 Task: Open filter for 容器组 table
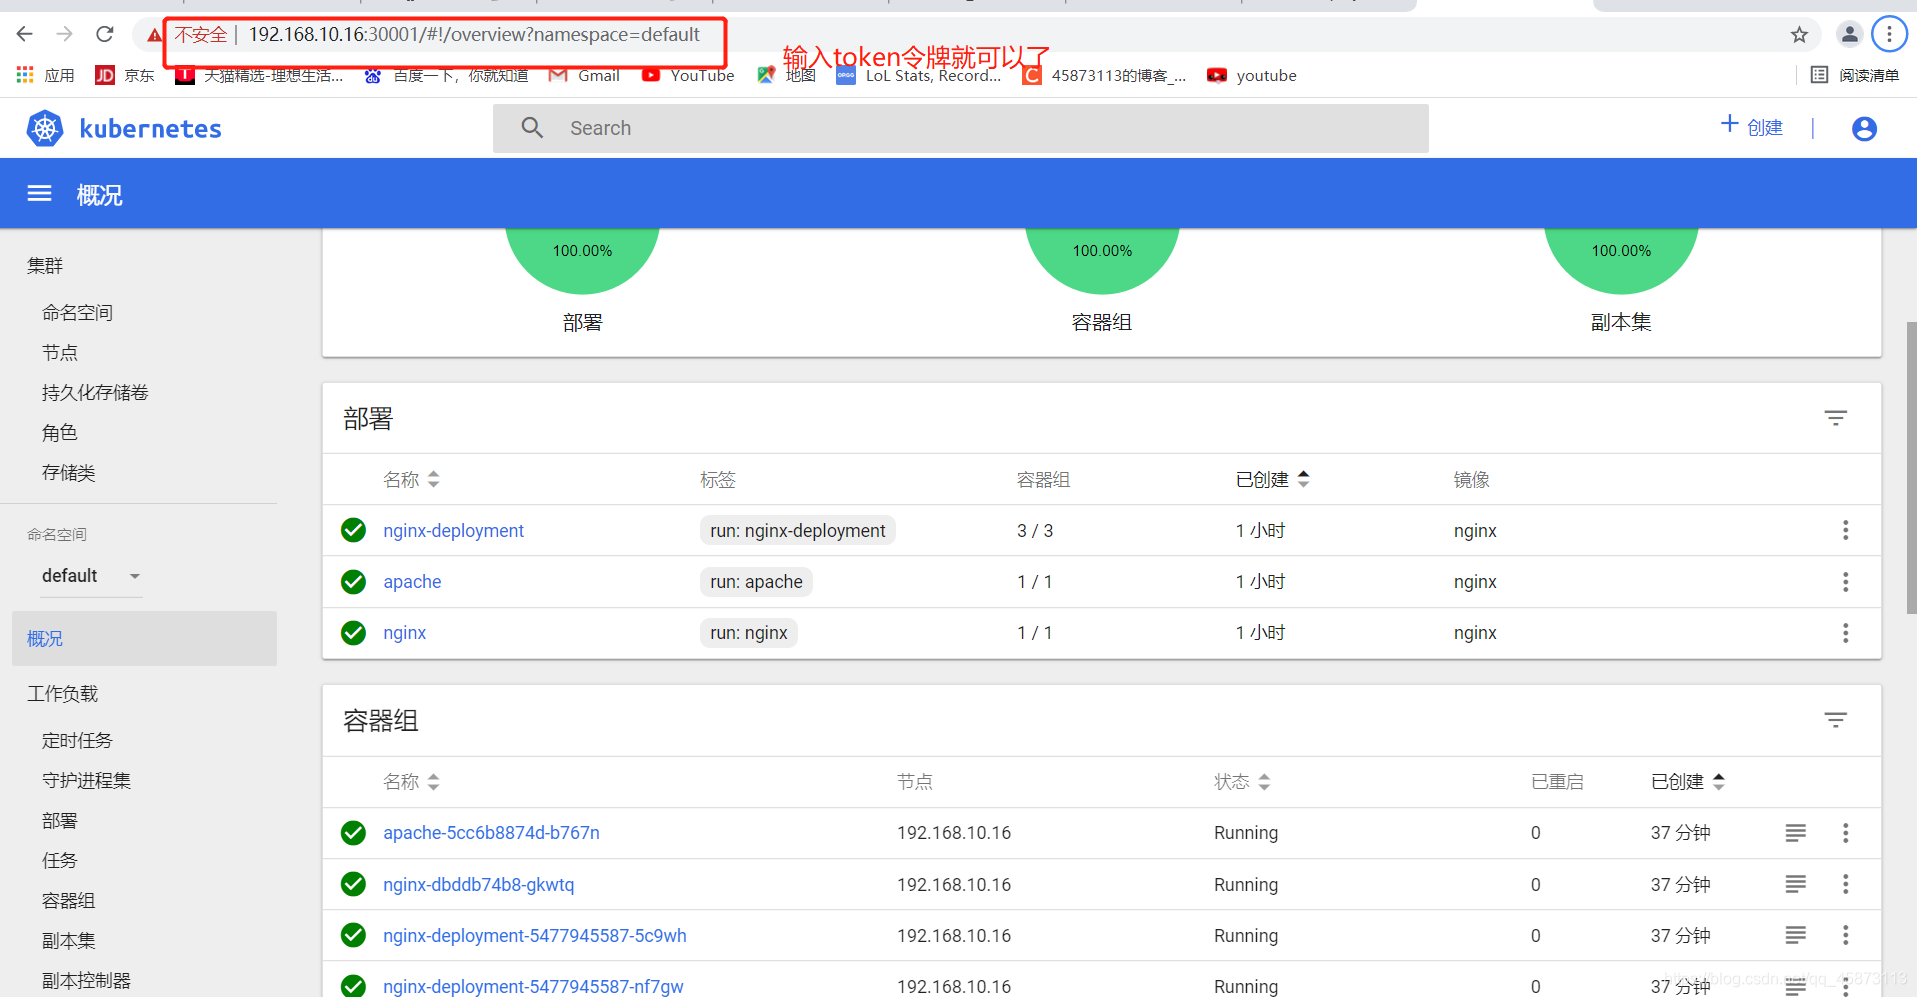click(1835, 720)
